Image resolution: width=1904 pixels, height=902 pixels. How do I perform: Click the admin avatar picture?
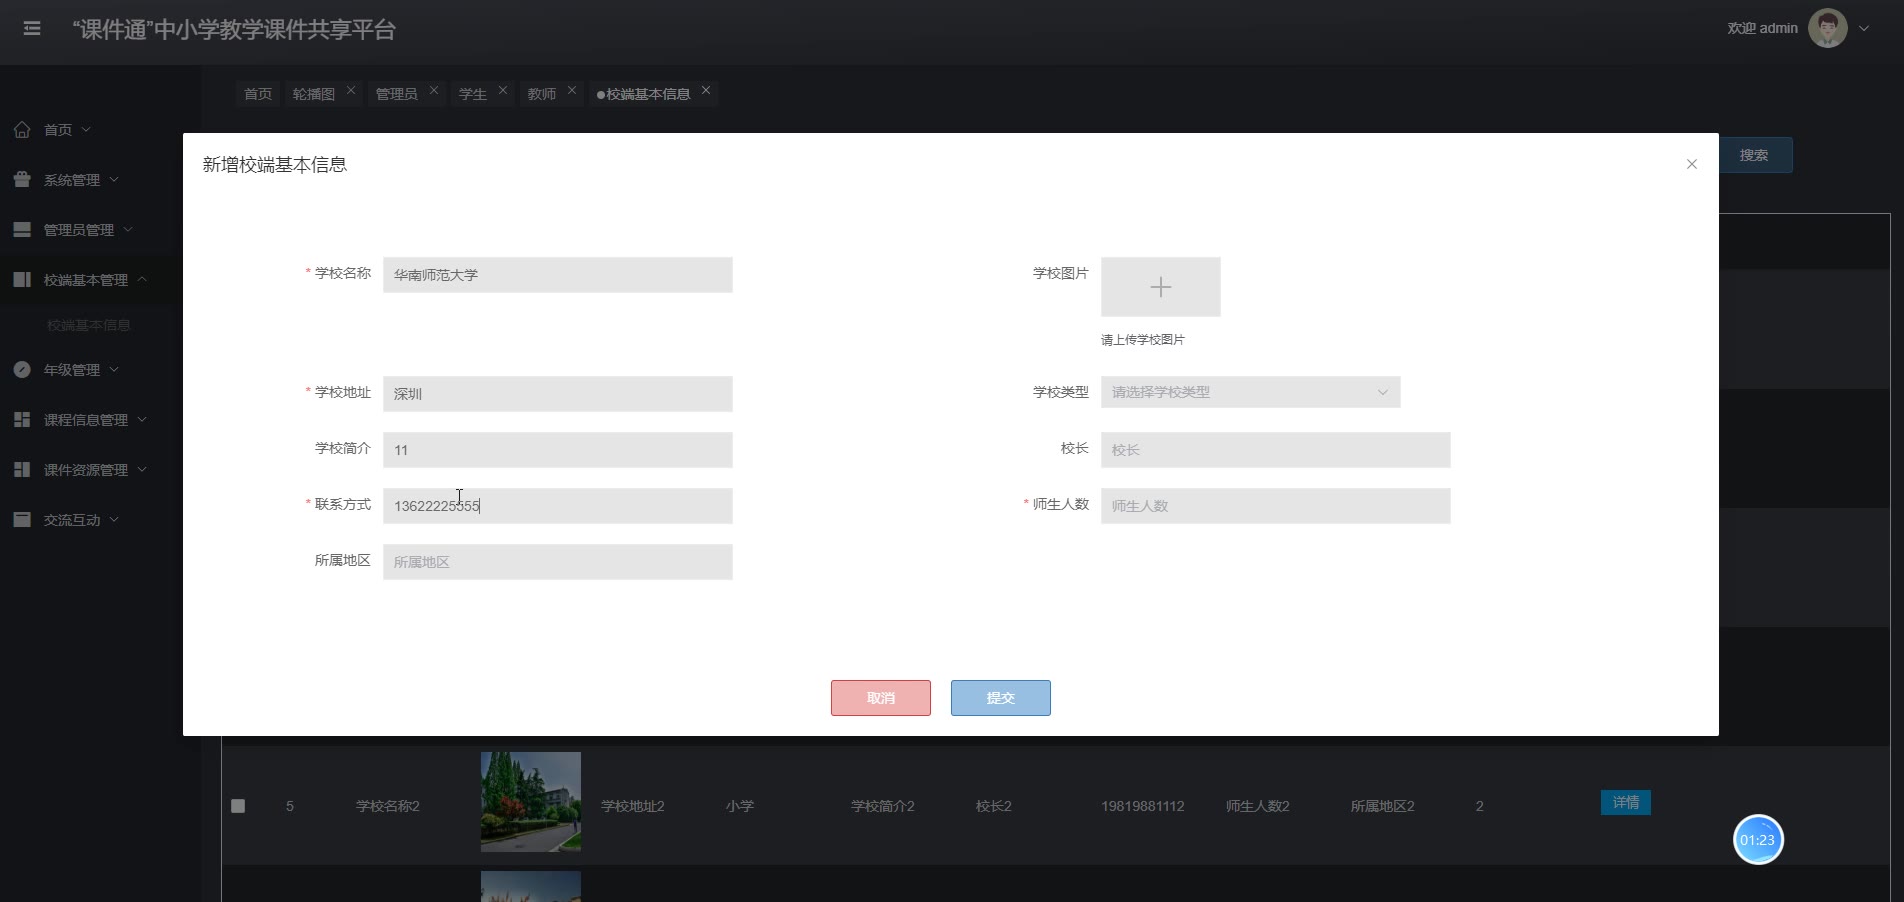pyautogui.click(x=1827, y=28)
